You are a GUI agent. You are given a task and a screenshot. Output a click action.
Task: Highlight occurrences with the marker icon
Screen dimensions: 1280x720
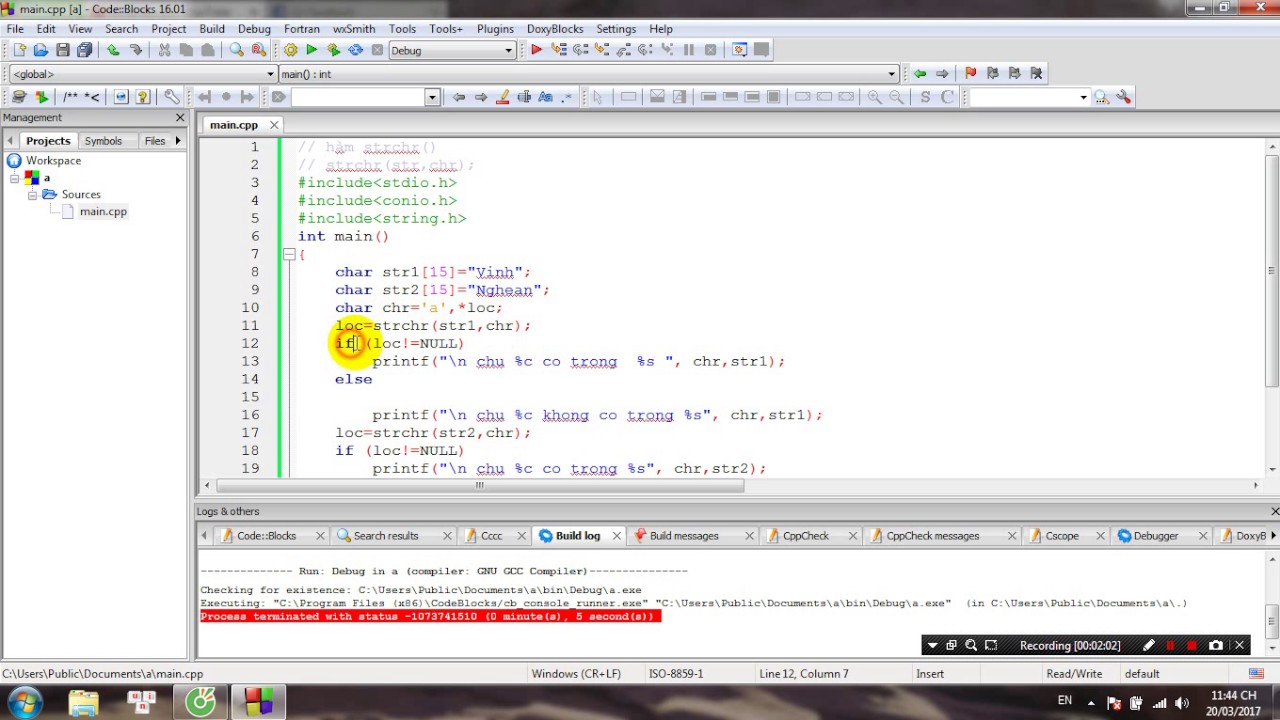502,97
